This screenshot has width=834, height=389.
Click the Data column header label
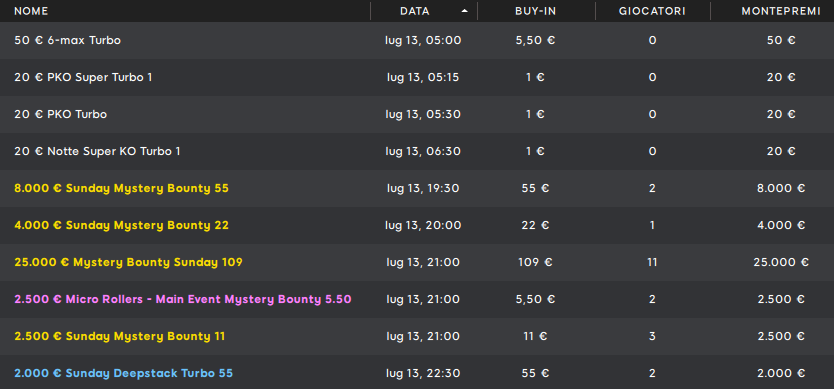click(x=415, y=11)
